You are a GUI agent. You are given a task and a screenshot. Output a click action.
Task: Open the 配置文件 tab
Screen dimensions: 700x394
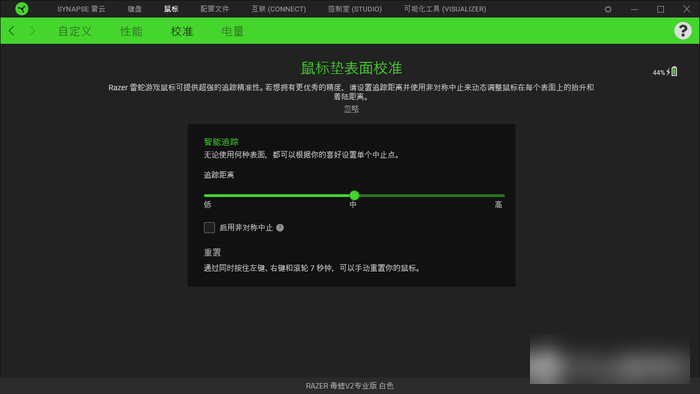click(215, 9)
